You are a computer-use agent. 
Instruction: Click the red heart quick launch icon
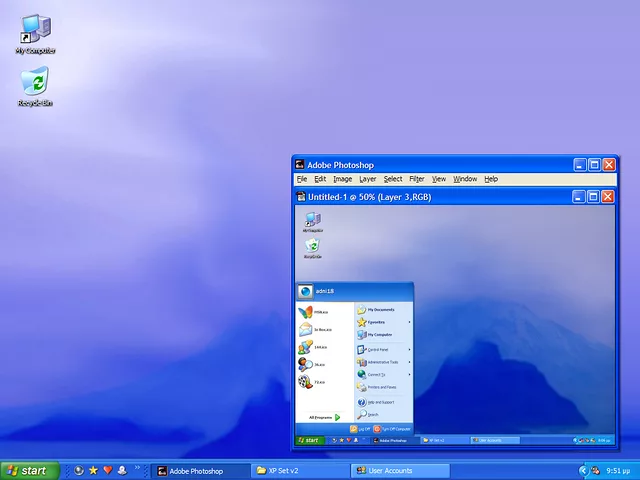(108, 470)
